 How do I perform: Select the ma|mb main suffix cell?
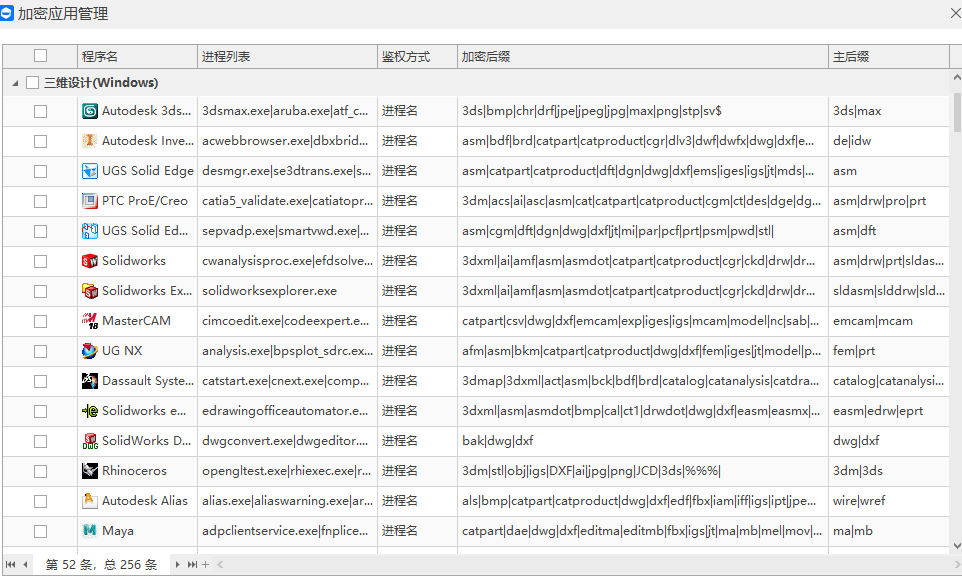tap(889, 531)
